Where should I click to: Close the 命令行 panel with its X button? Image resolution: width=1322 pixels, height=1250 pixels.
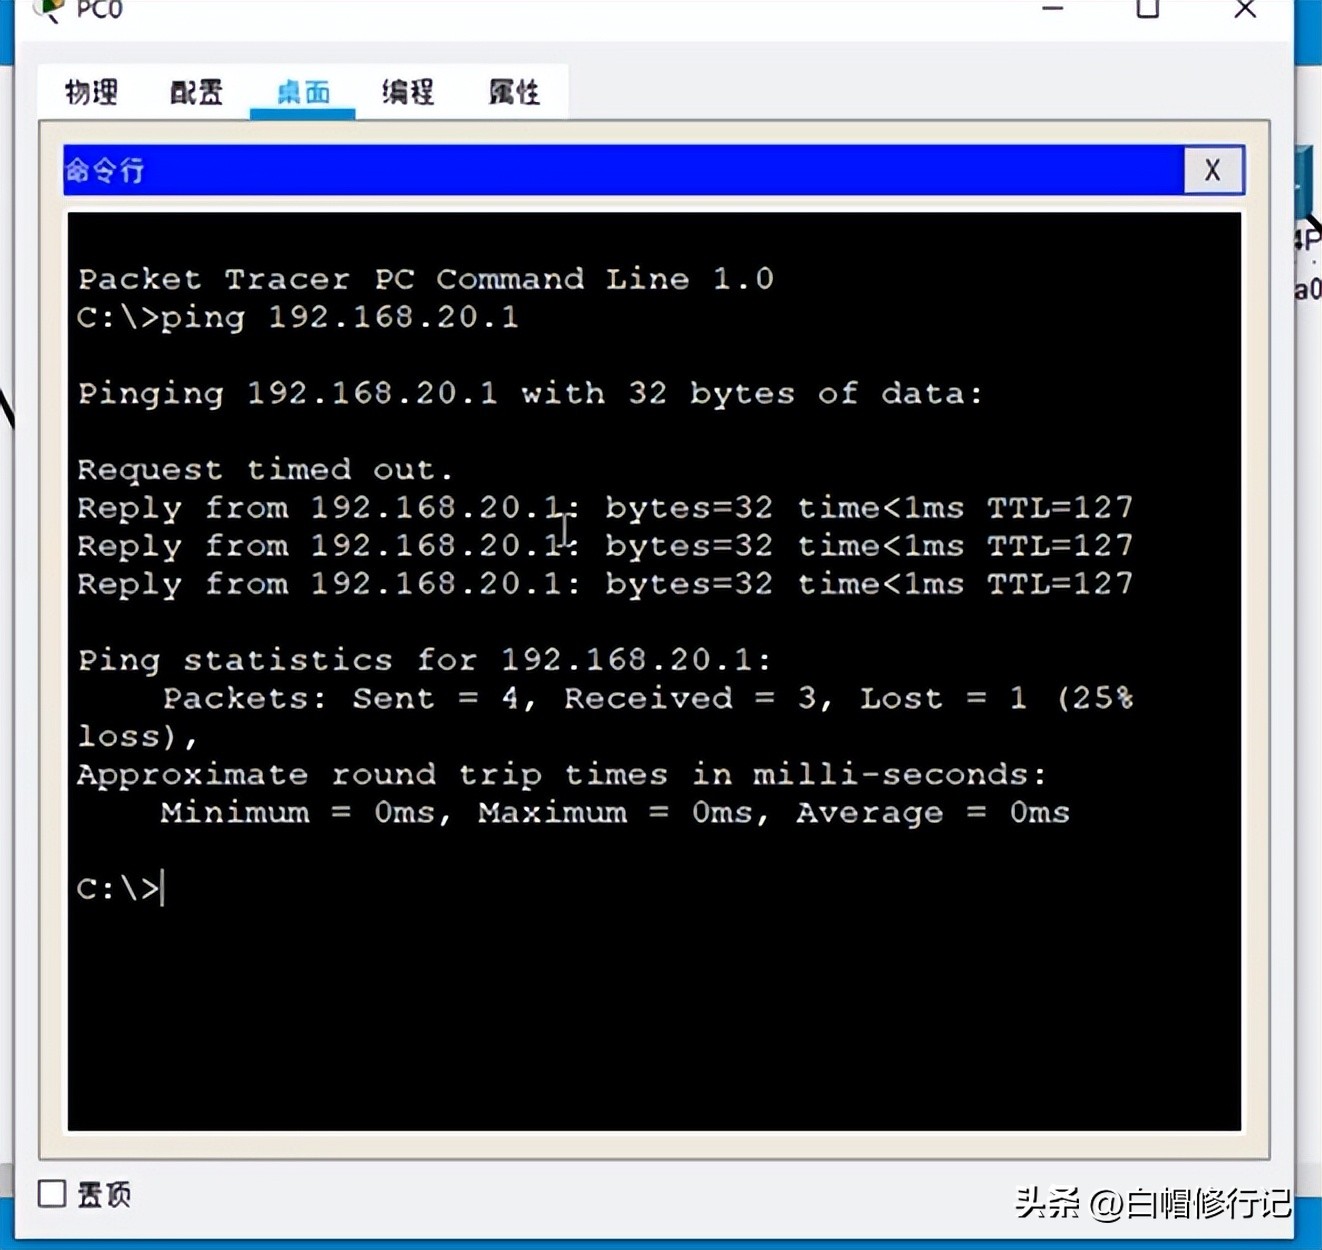(x=1213, y=170)
